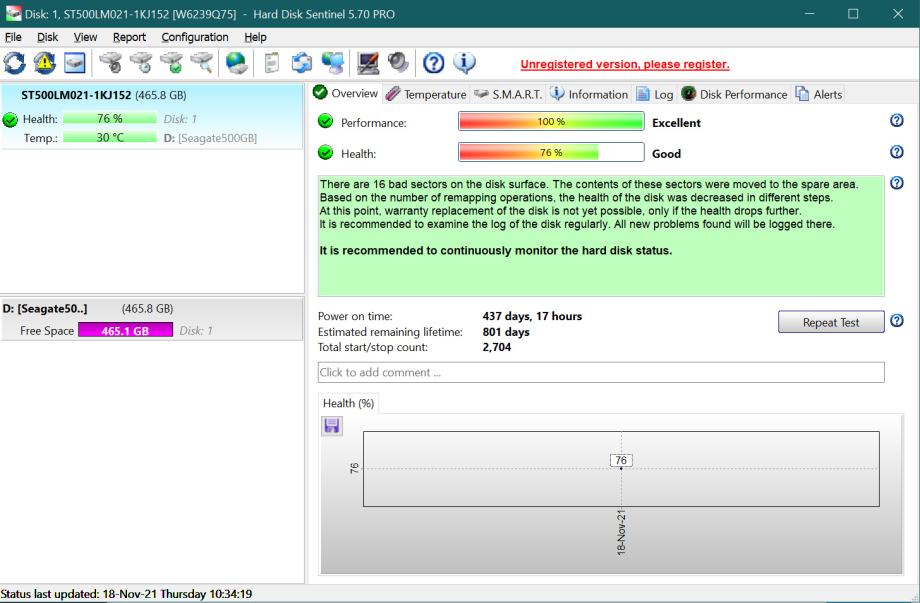Click the Estimated remaining lifetime label

(390, 332)
